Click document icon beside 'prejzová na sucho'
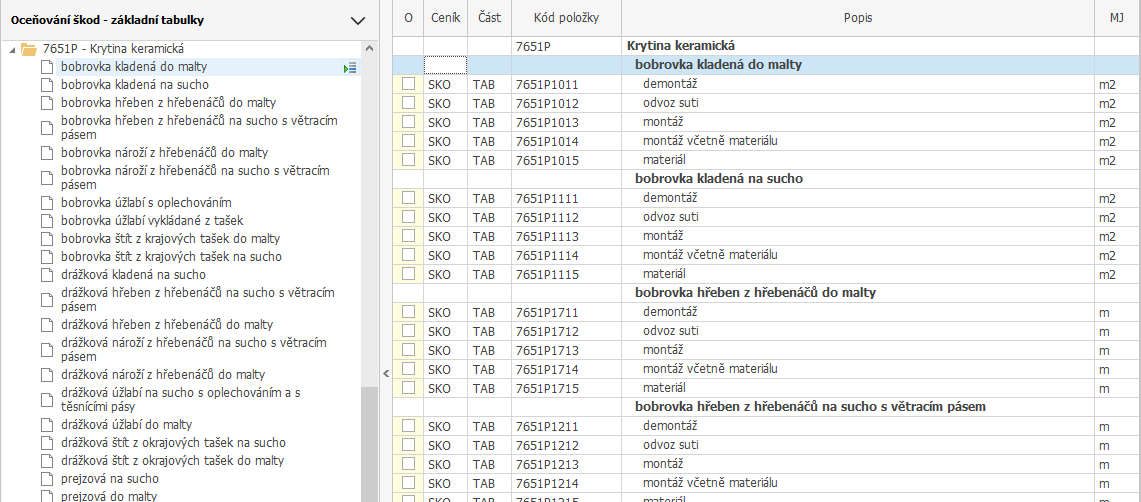The width and height of the screenshot is (1141, 502). coord(46,479)
